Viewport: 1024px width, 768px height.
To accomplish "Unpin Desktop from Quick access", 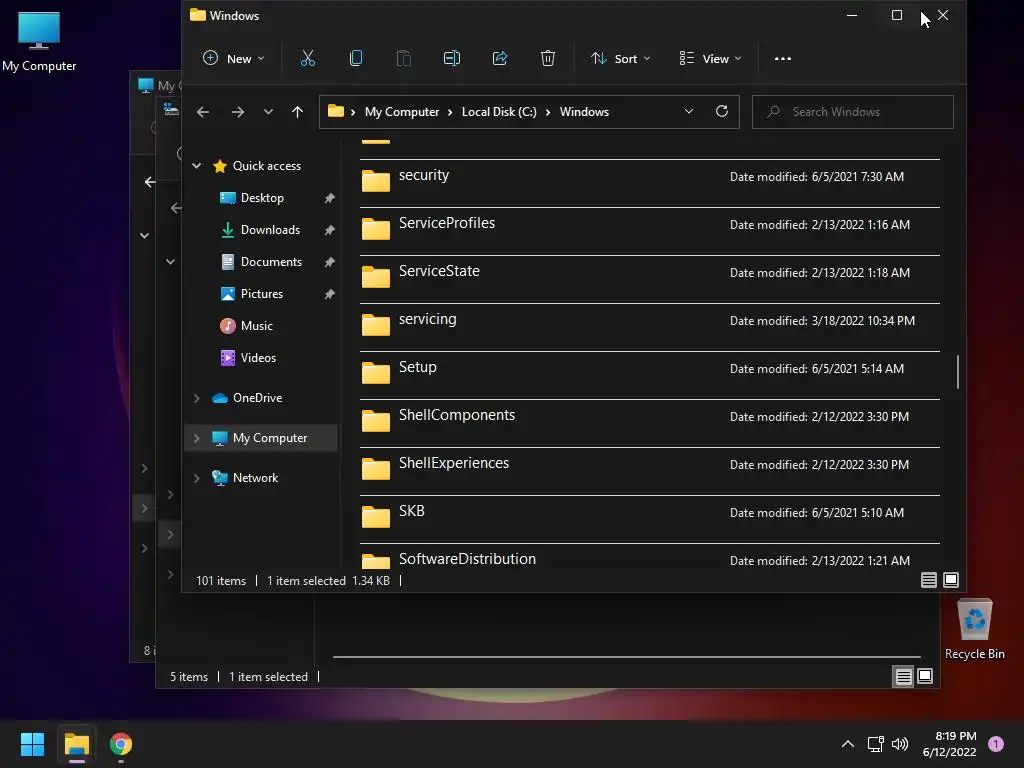I will 330,198.
